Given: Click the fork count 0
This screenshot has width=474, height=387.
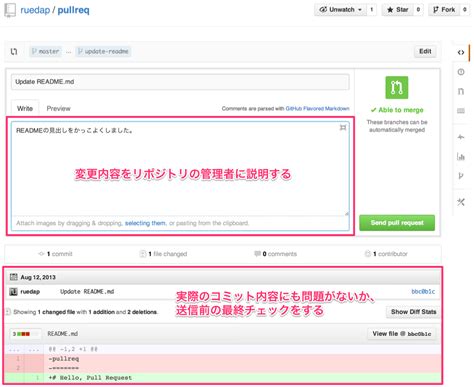Looking at the screenshot, I should [464, 10].
